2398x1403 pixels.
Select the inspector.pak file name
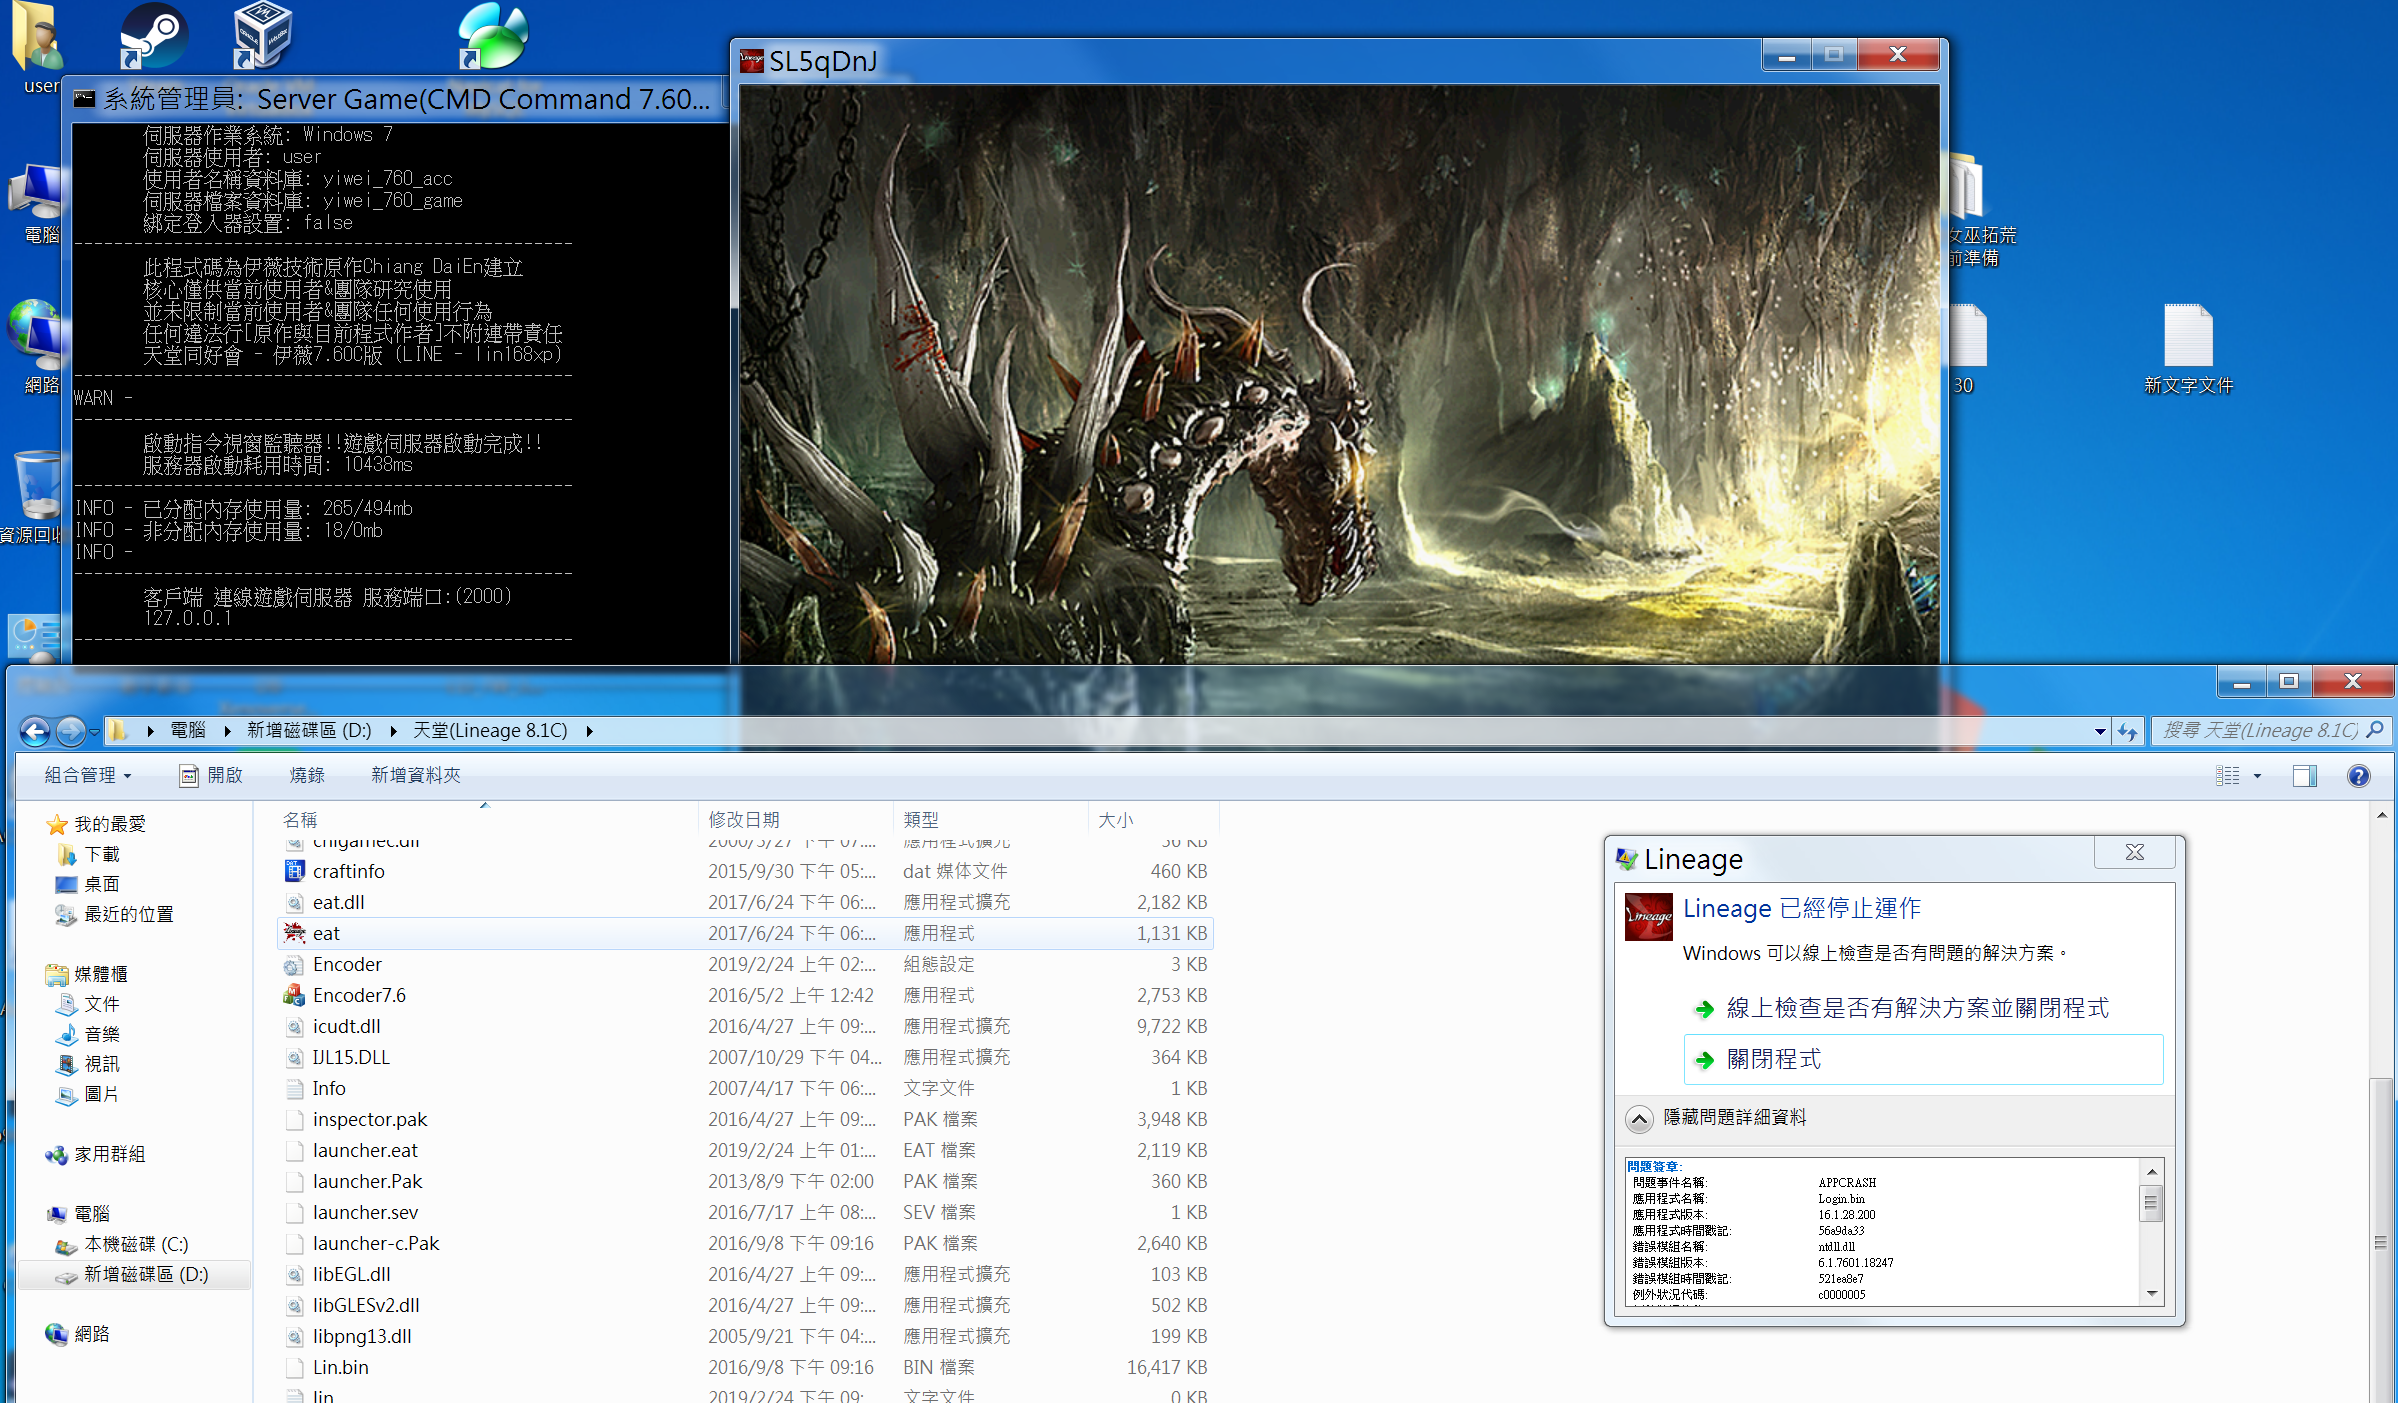click(x=370, y=1119)
